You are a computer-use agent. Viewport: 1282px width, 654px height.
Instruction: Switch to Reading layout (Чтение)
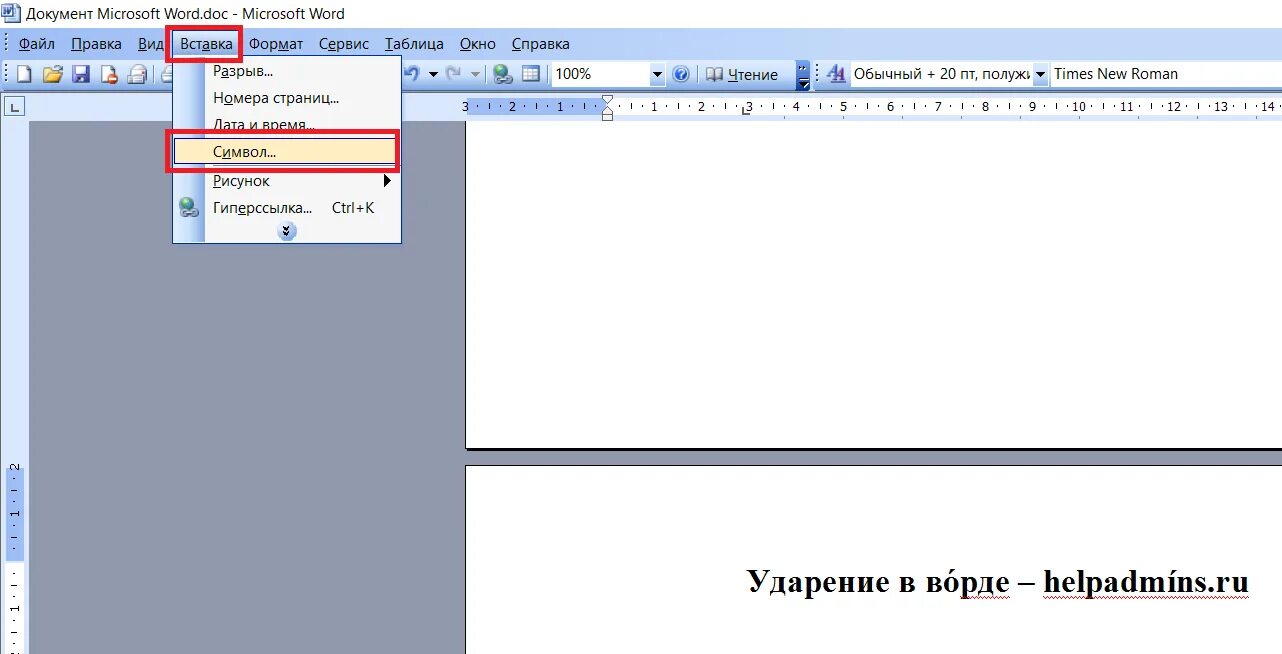point(742,74)
